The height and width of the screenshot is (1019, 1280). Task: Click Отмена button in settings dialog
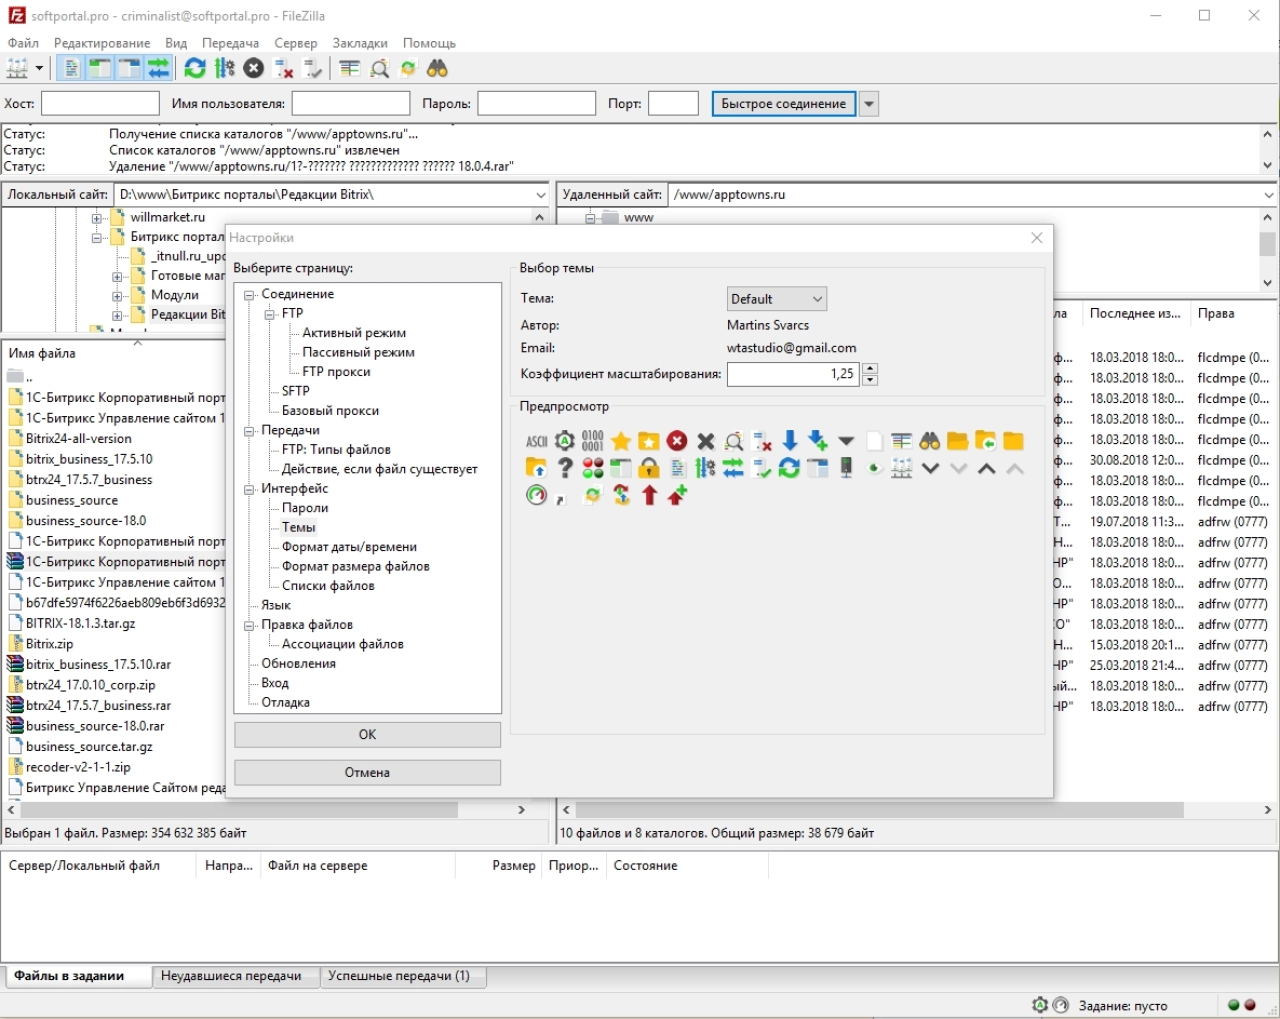click(x=367, y=773)
